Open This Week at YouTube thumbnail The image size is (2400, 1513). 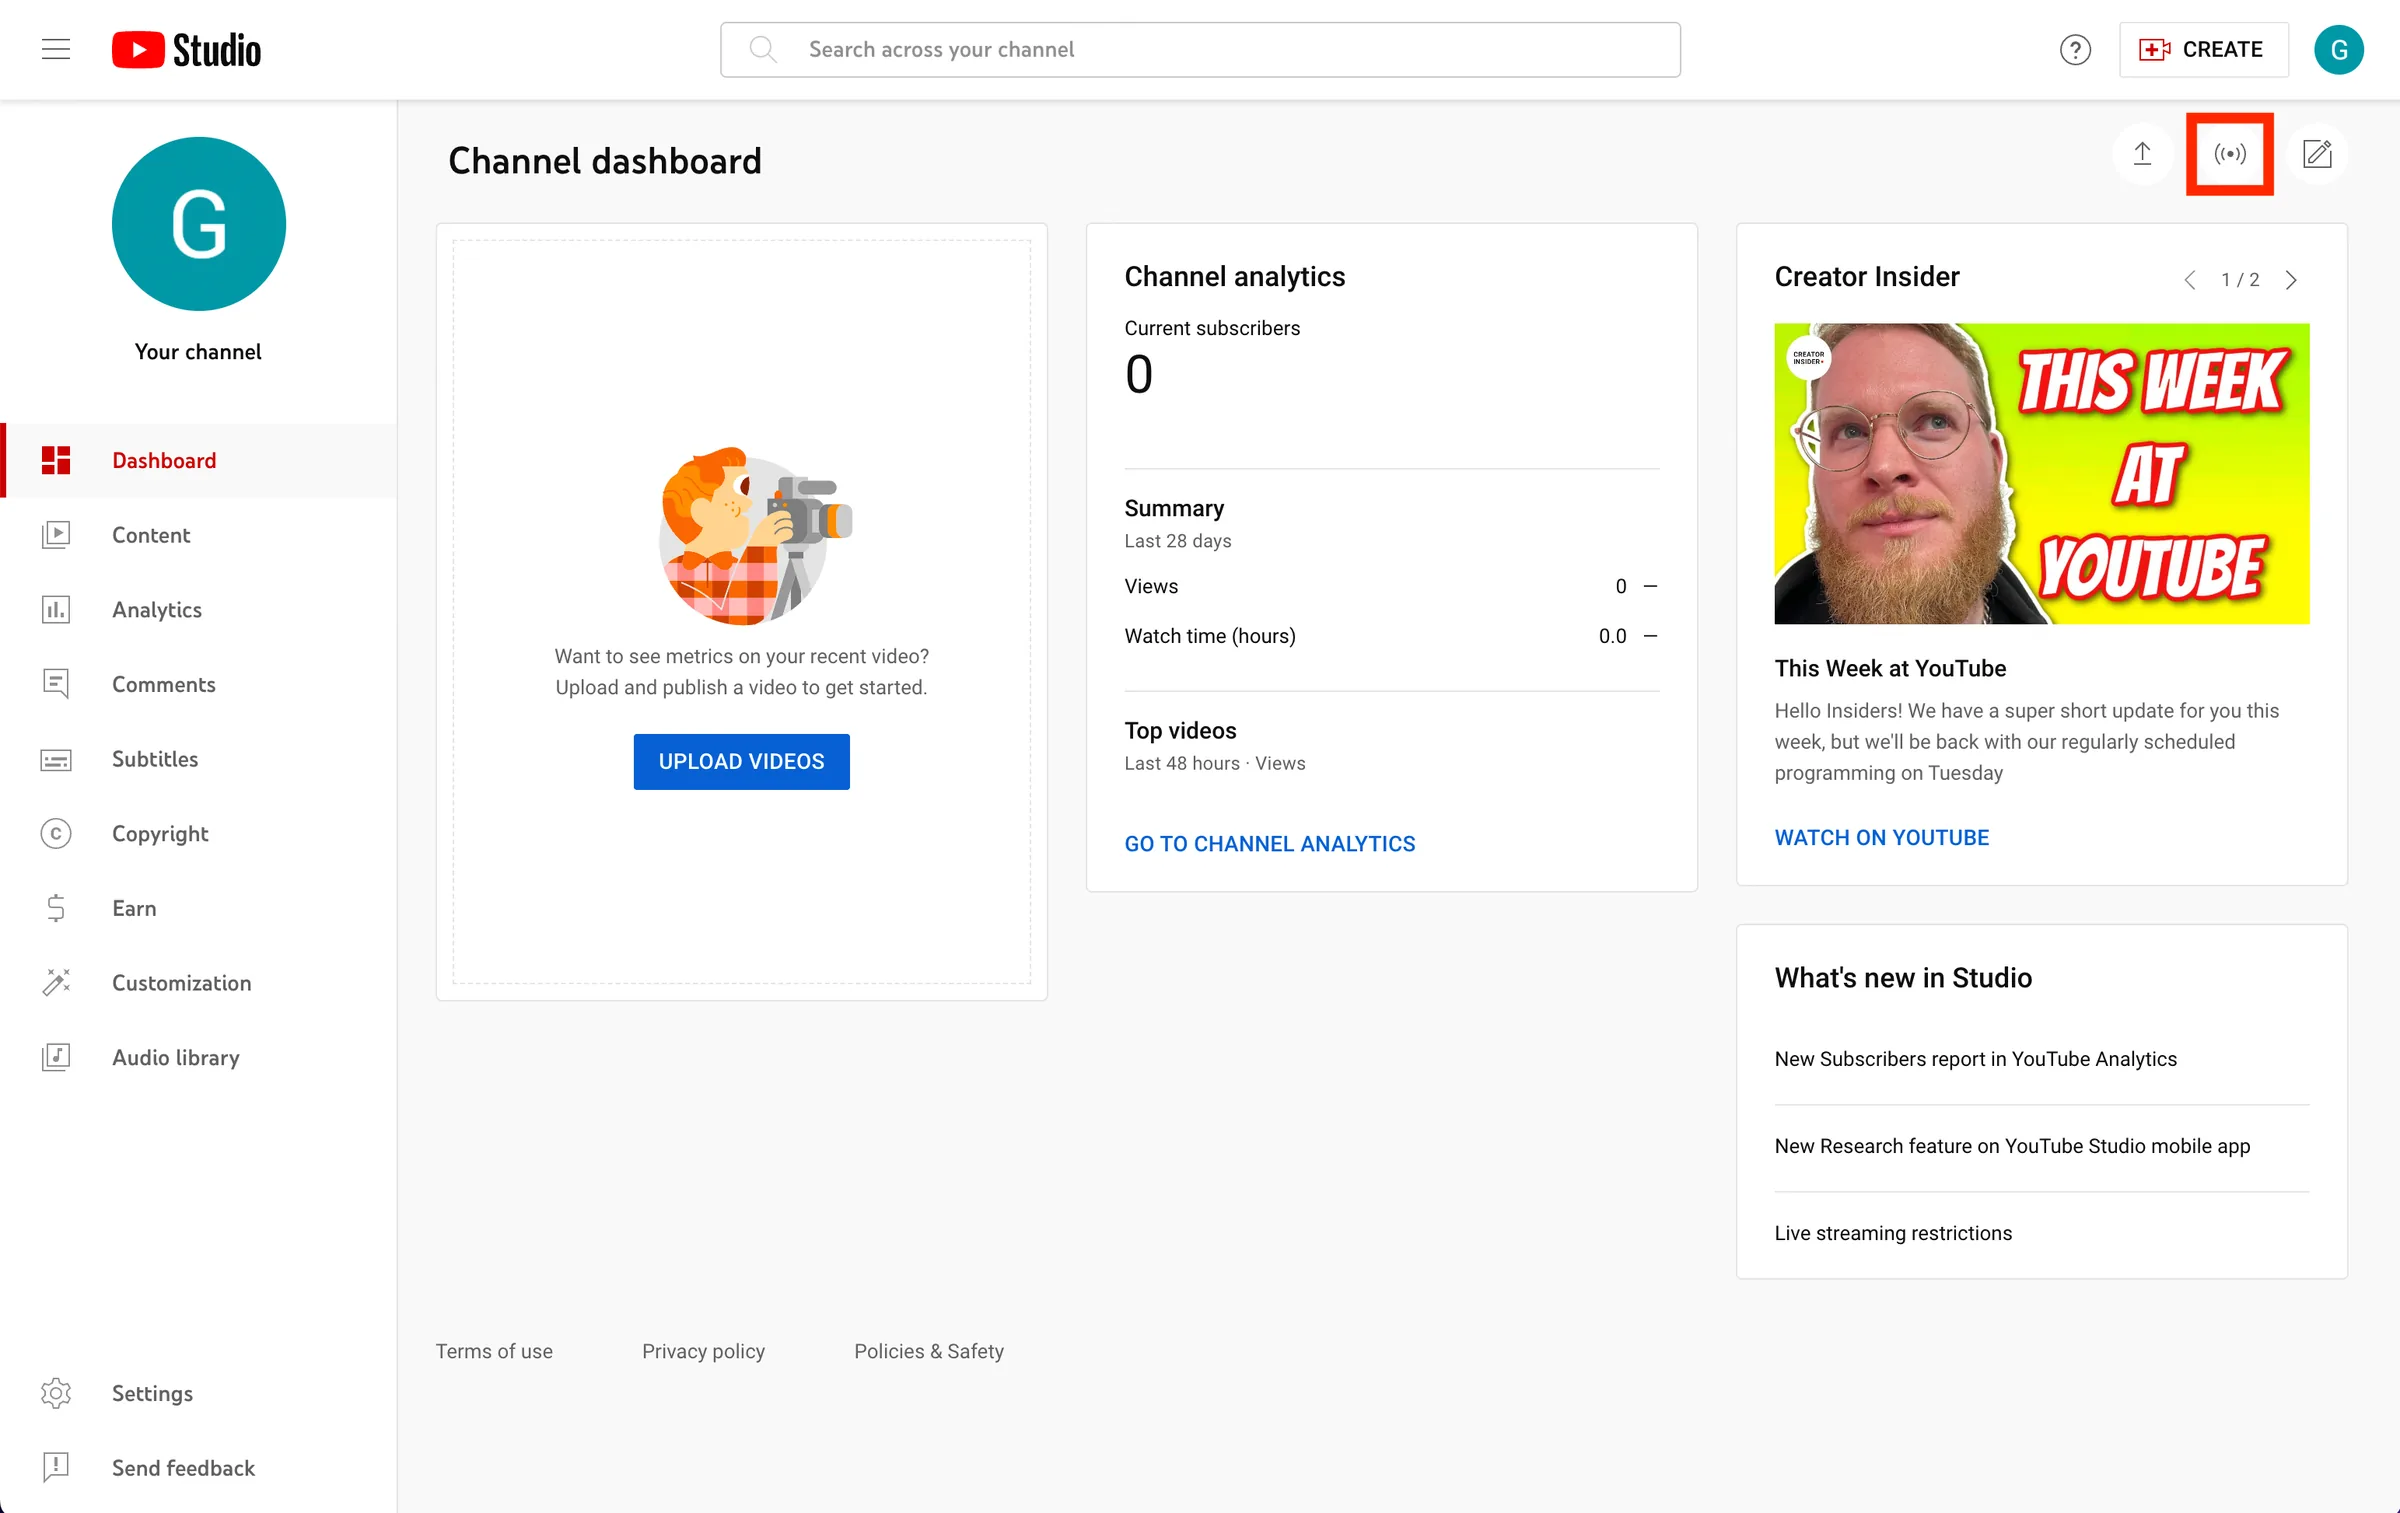point(2041,473)
